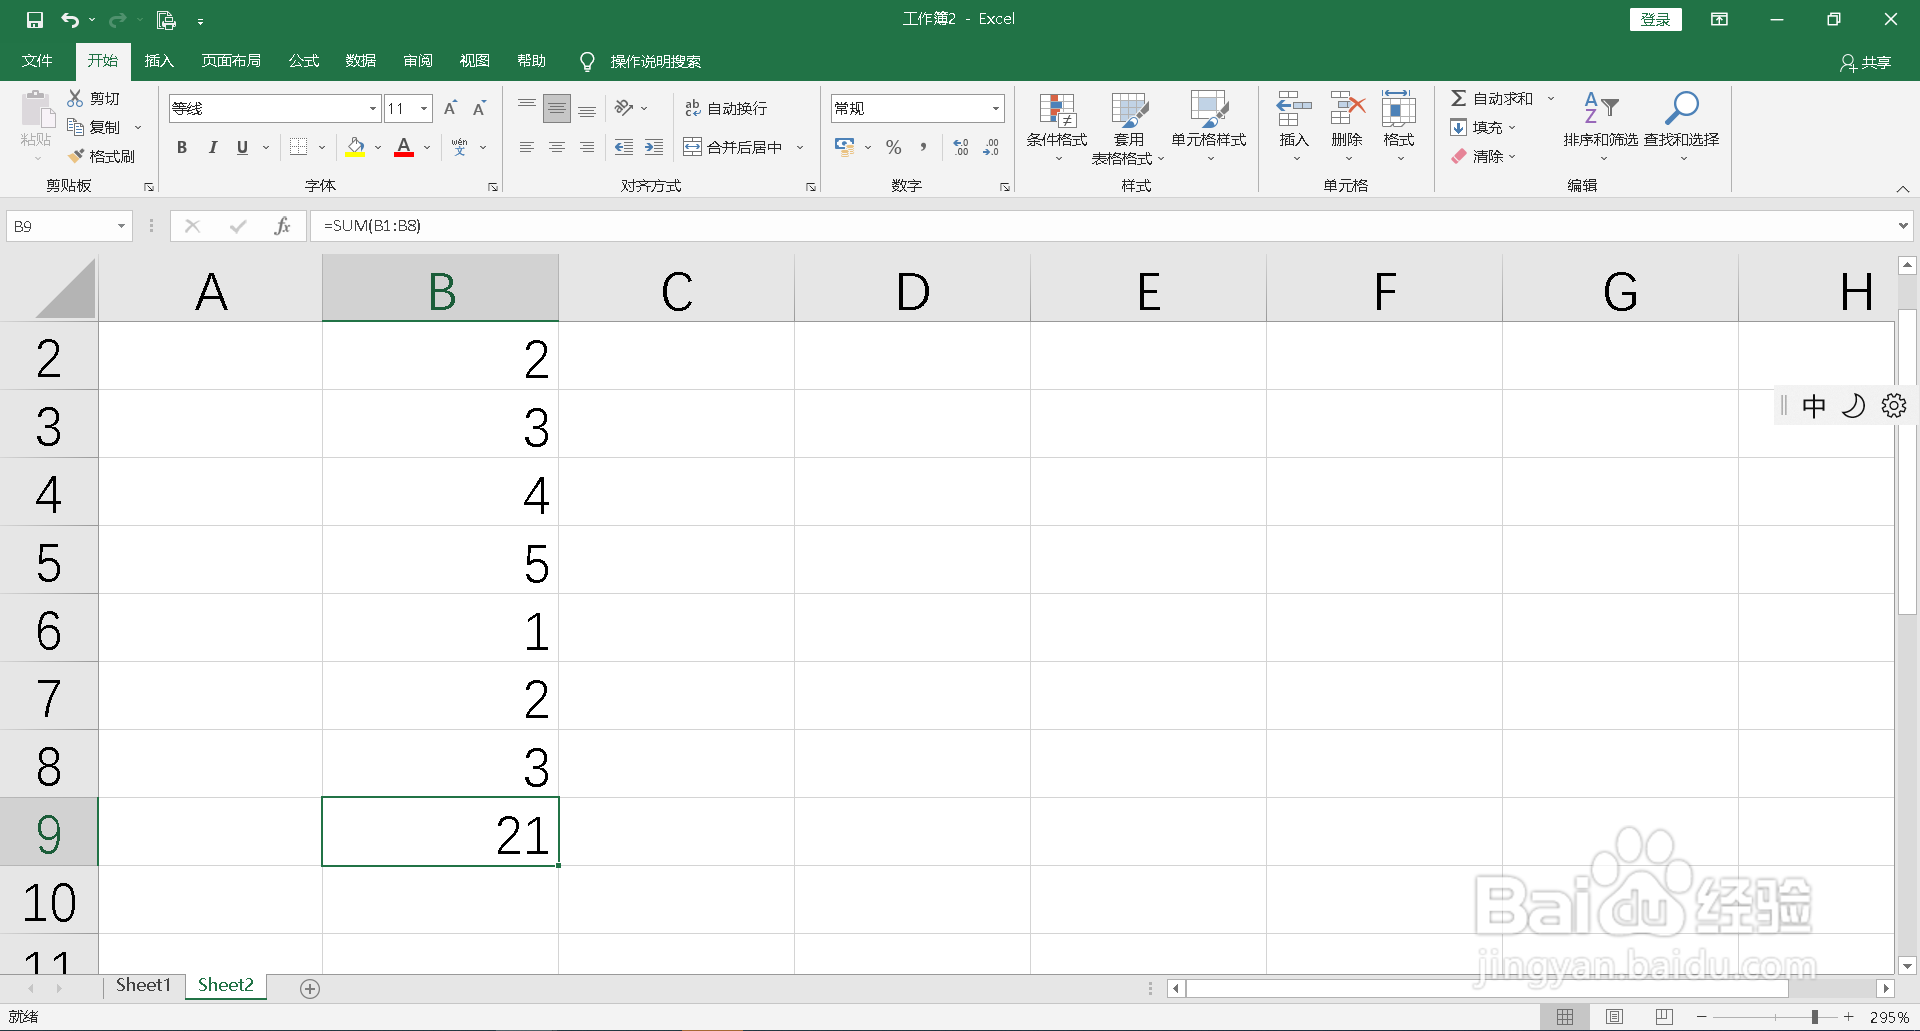
Task: Open Name Box dropdown for B9
Action: [x=121, y=226]
